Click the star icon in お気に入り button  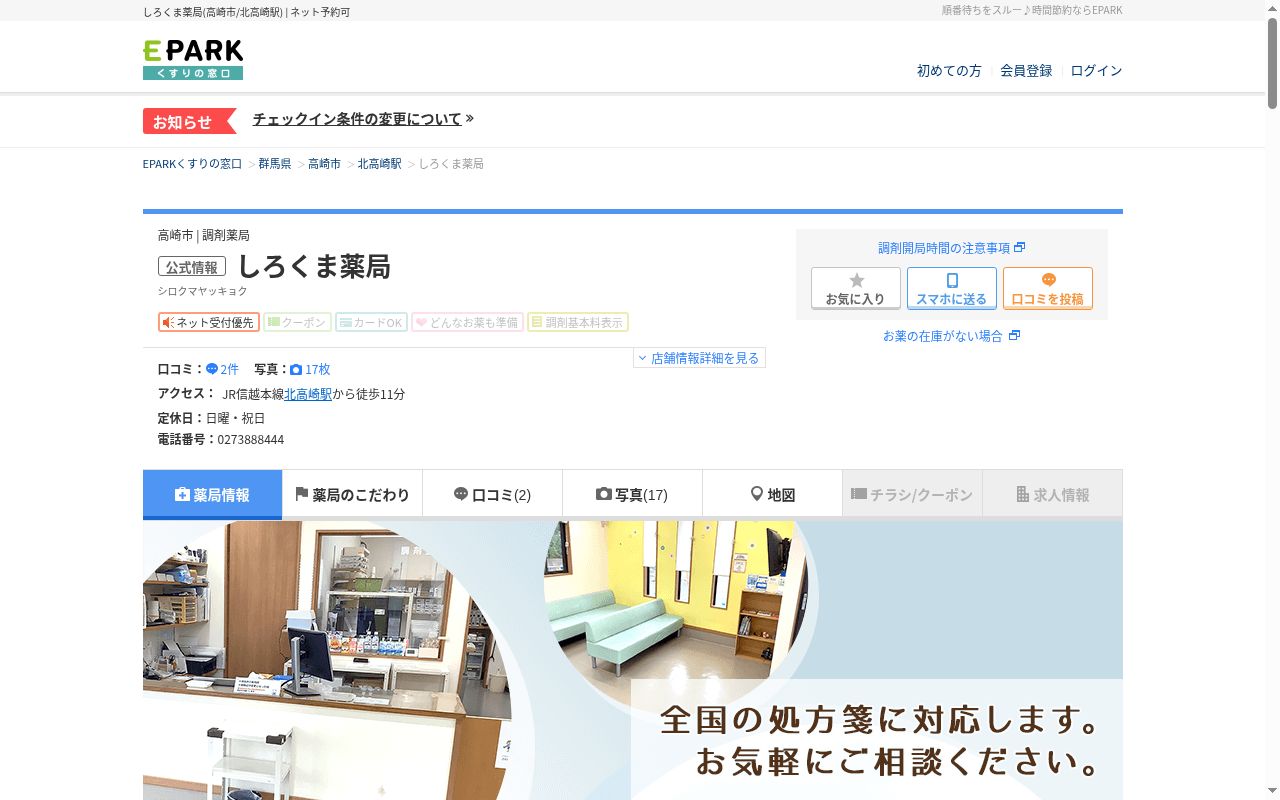(856, 281)
